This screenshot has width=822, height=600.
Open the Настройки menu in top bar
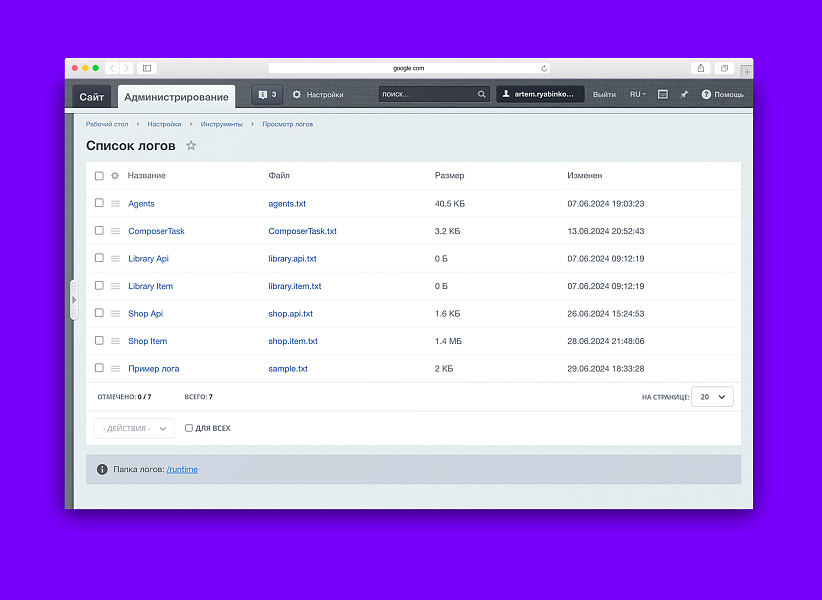(318, 95)
